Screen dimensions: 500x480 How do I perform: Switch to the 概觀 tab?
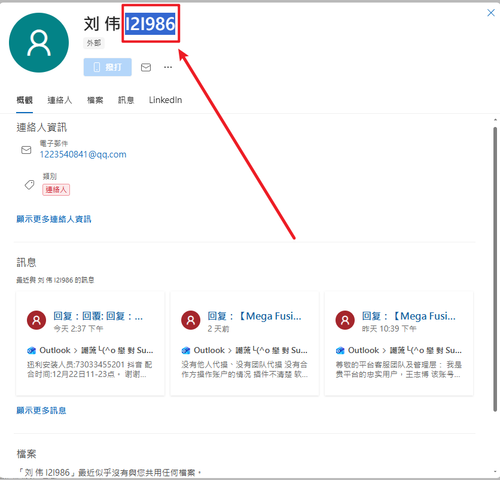[25, 100]
